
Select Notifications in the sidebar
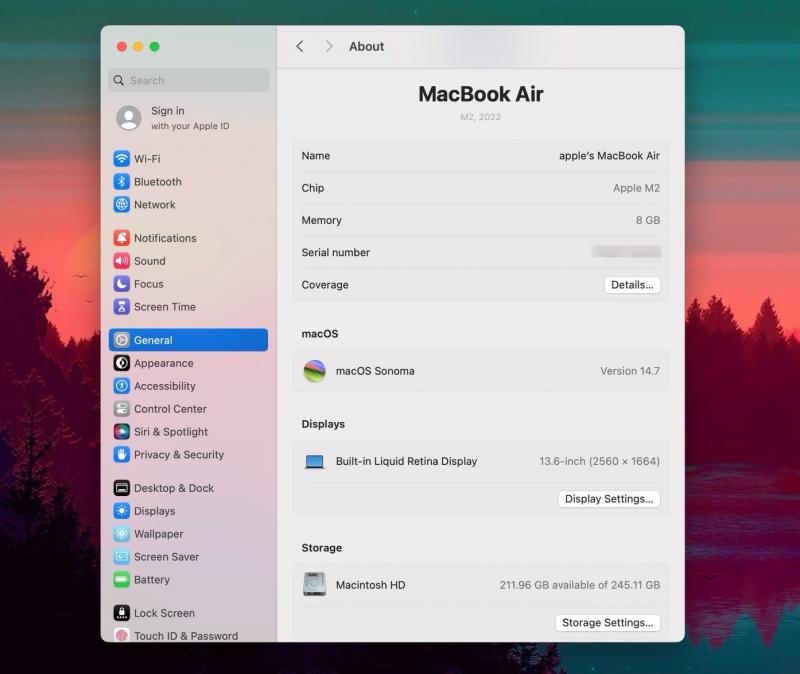pyautogui.click(x=188, y=238)
